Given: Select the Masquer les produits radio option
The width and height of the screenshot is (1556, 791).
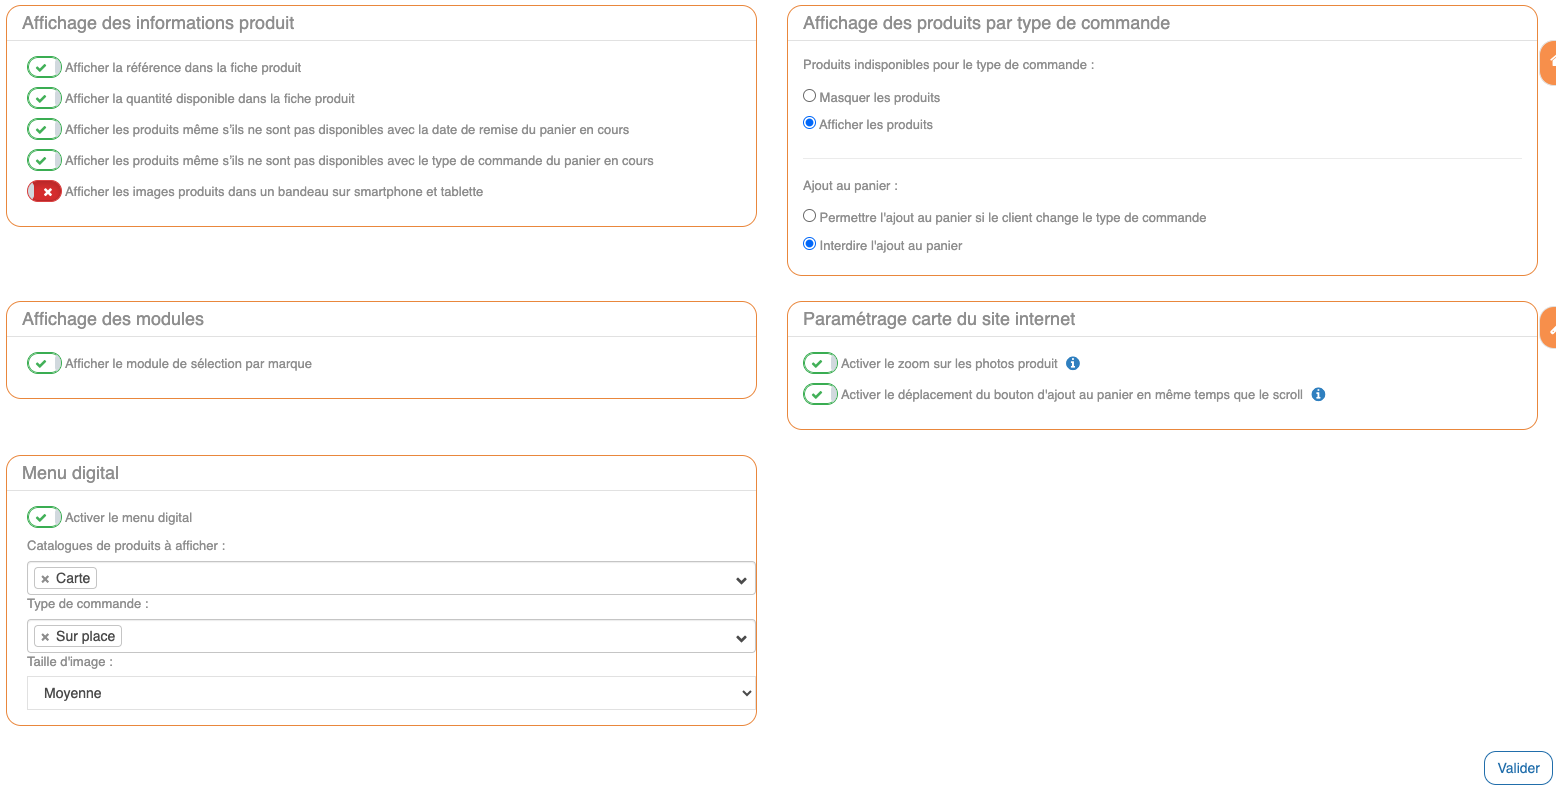Looking at the screenshot, I should pos(810,97).
